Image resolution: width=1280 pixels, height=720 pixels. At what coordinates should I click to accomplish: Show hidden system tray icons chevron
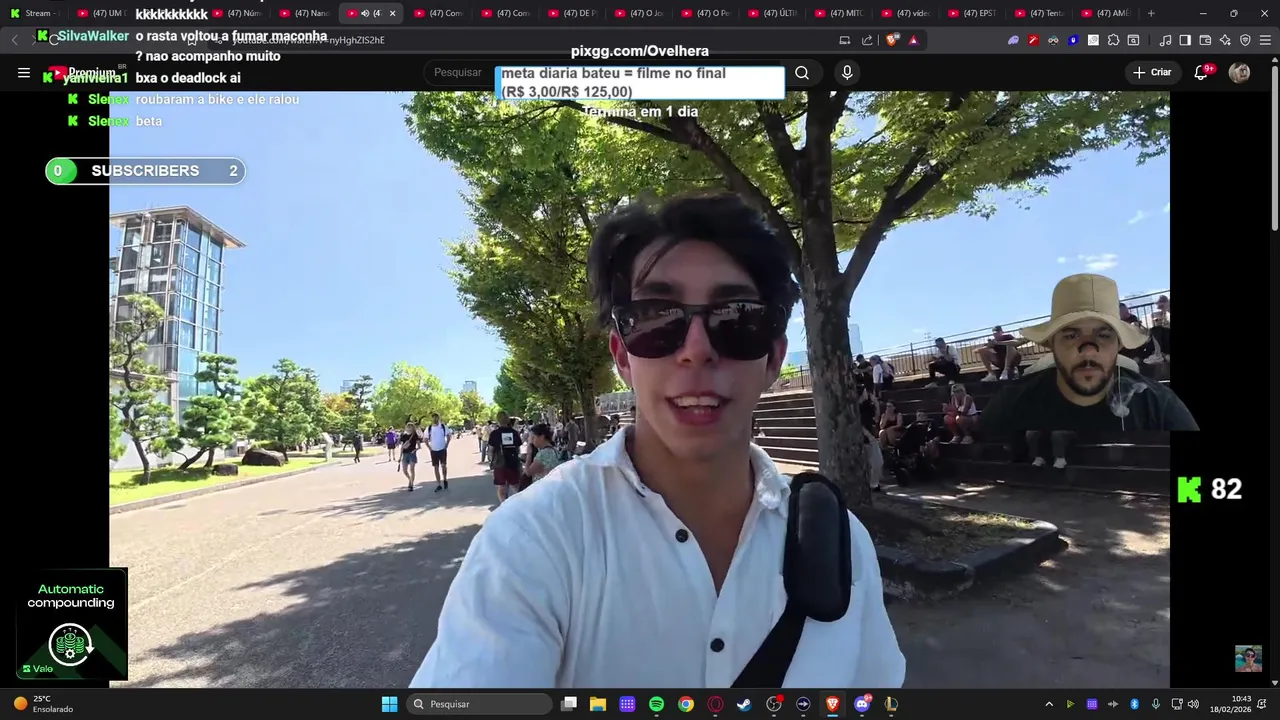click(1048, 704)
